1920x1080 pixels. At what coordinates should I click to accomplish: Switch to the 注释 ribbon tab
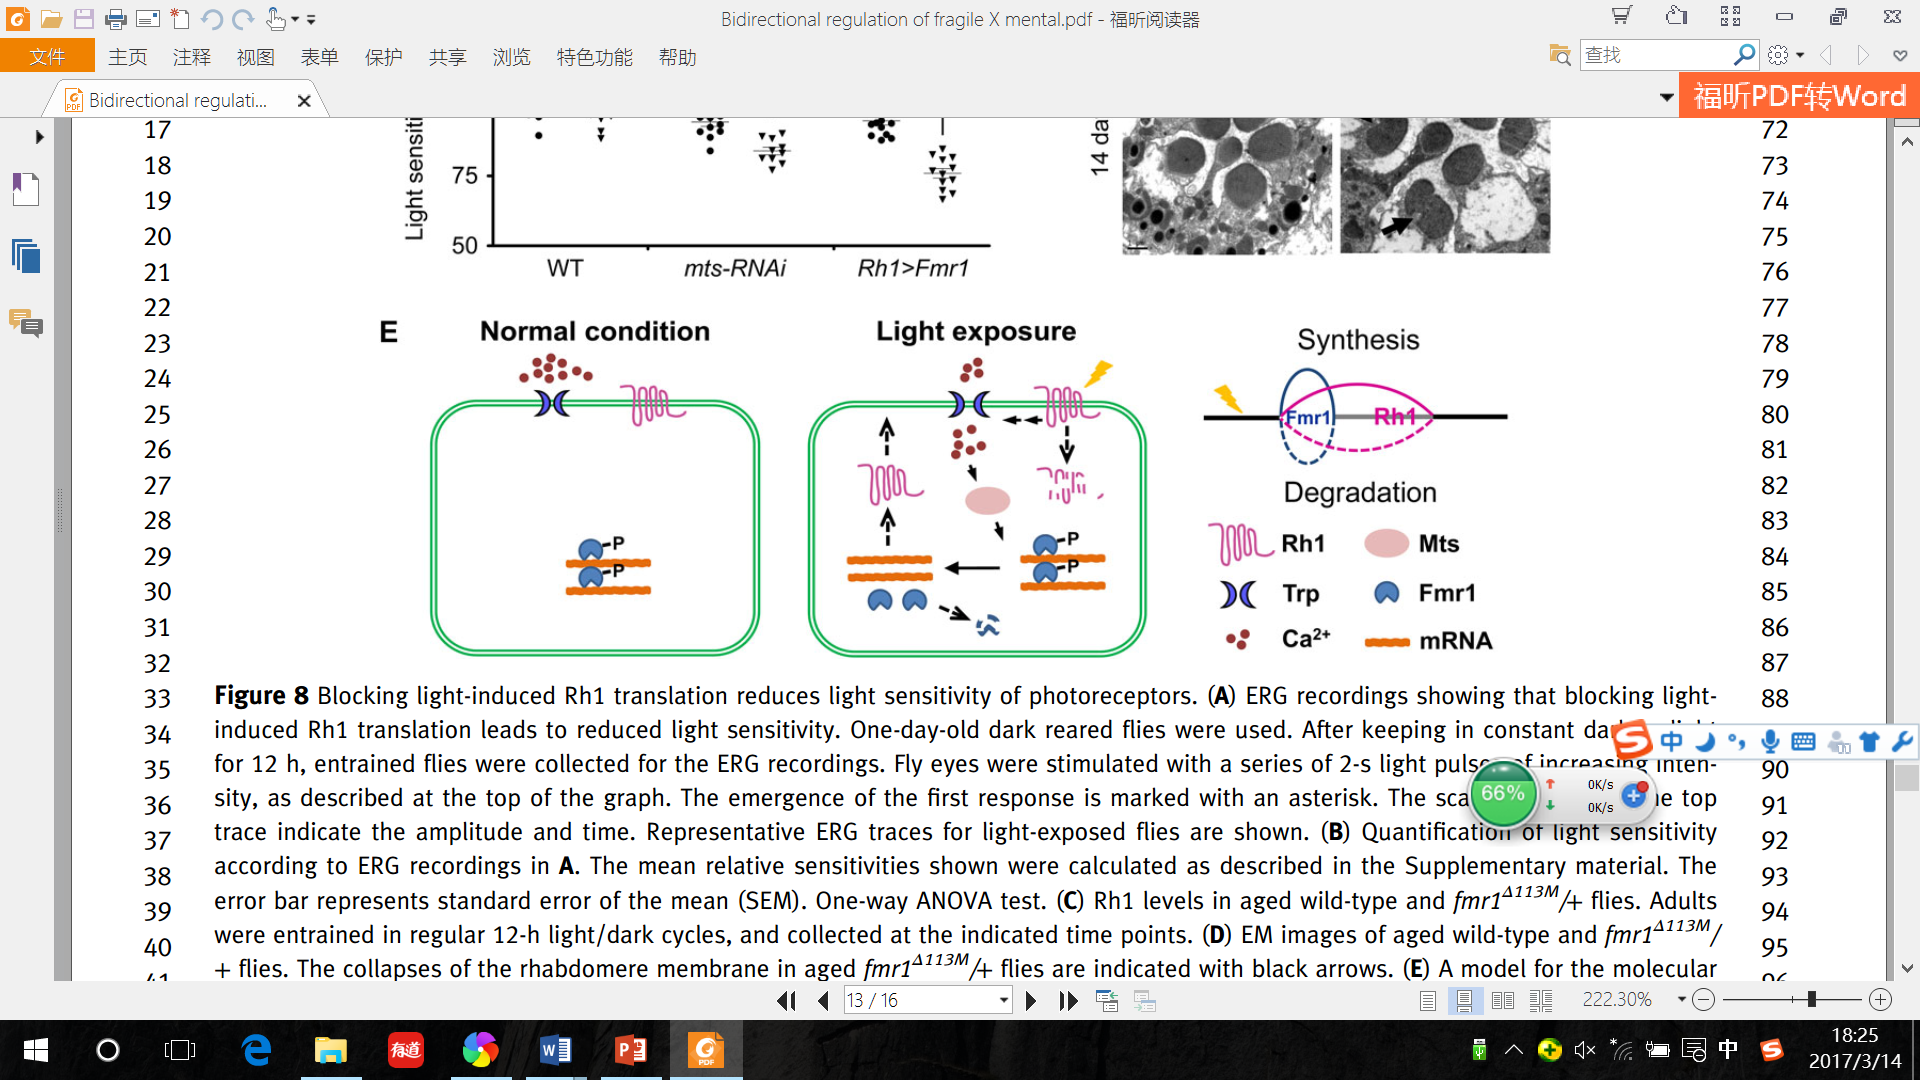192,57
